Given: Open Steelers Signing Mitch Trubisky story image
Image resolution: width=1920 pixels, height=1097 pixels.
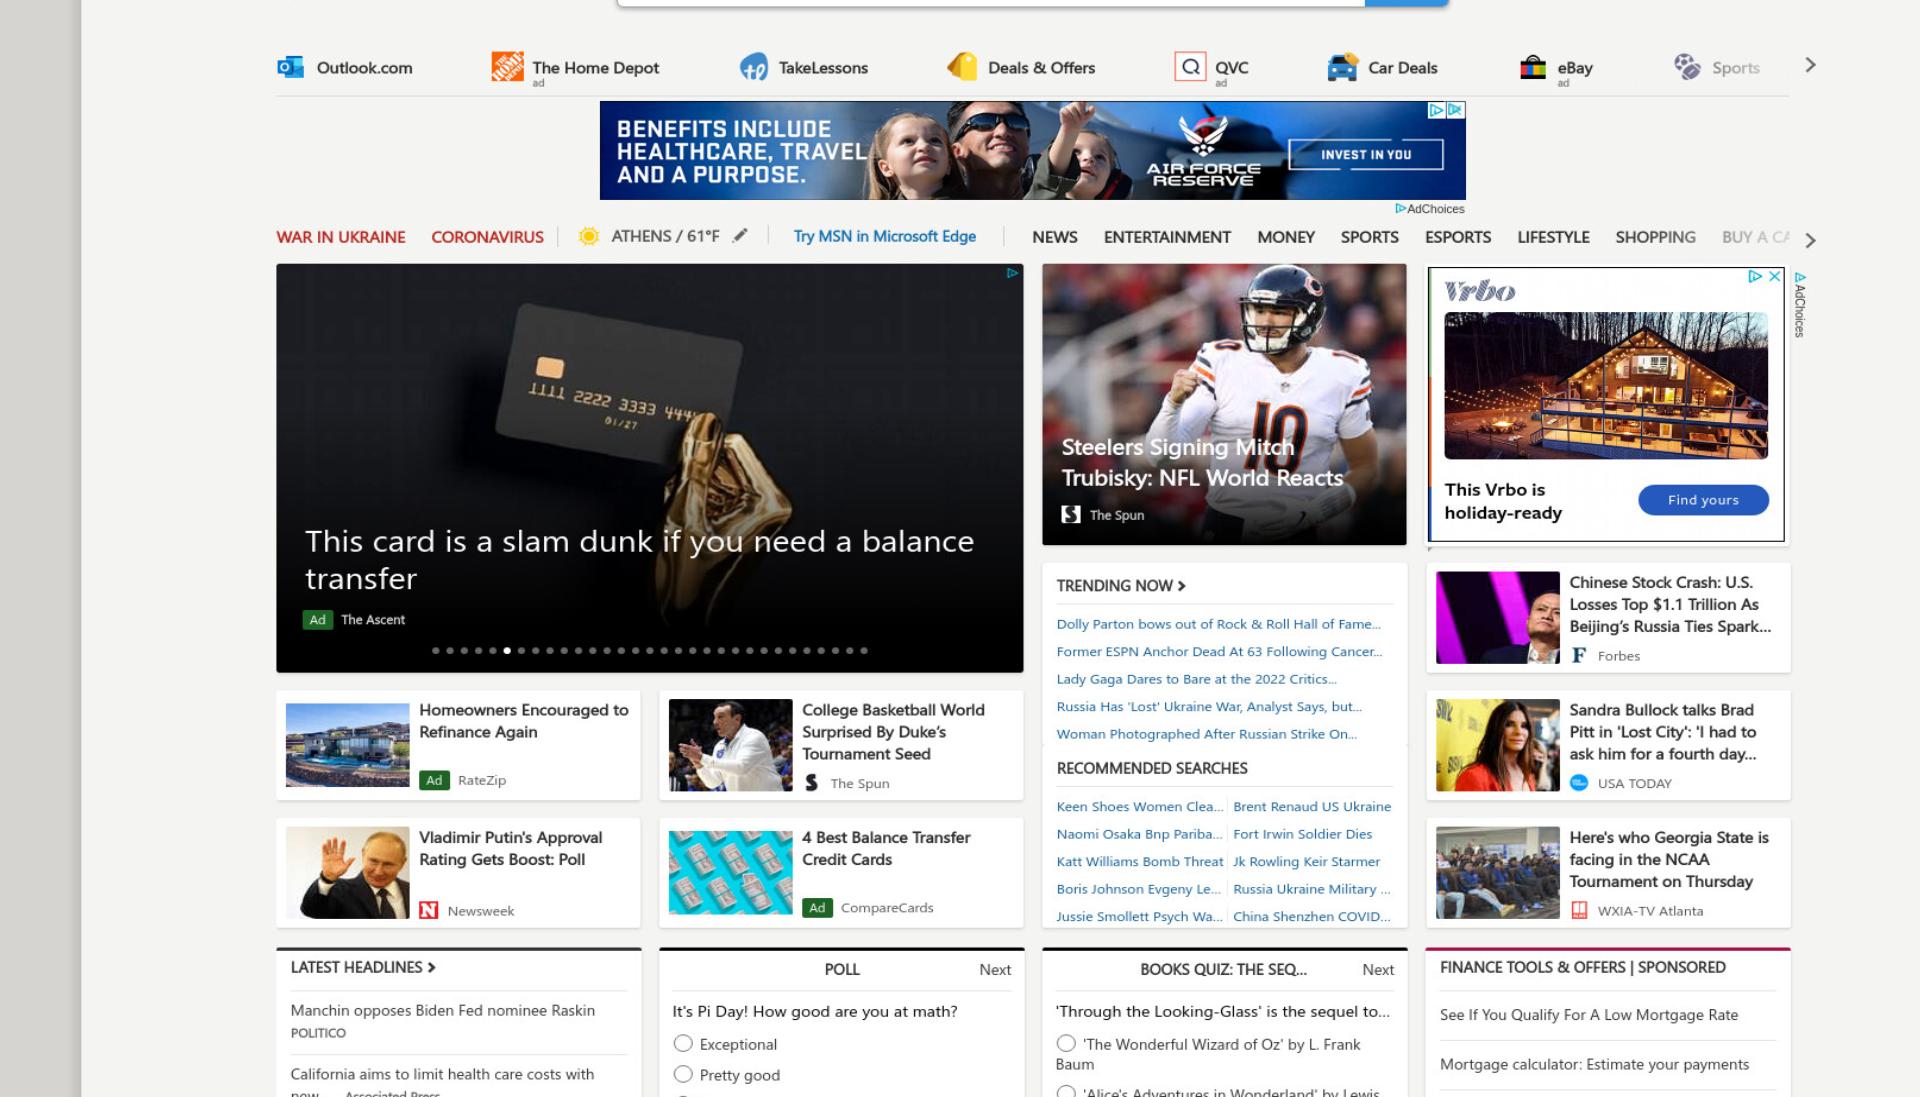Looking at the screenshot, I should pos(1224,404).
